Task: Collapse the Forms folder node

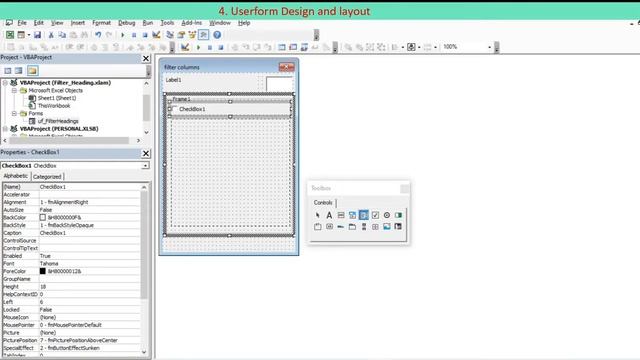Action: pyautogui.click(x=14, y=113)
